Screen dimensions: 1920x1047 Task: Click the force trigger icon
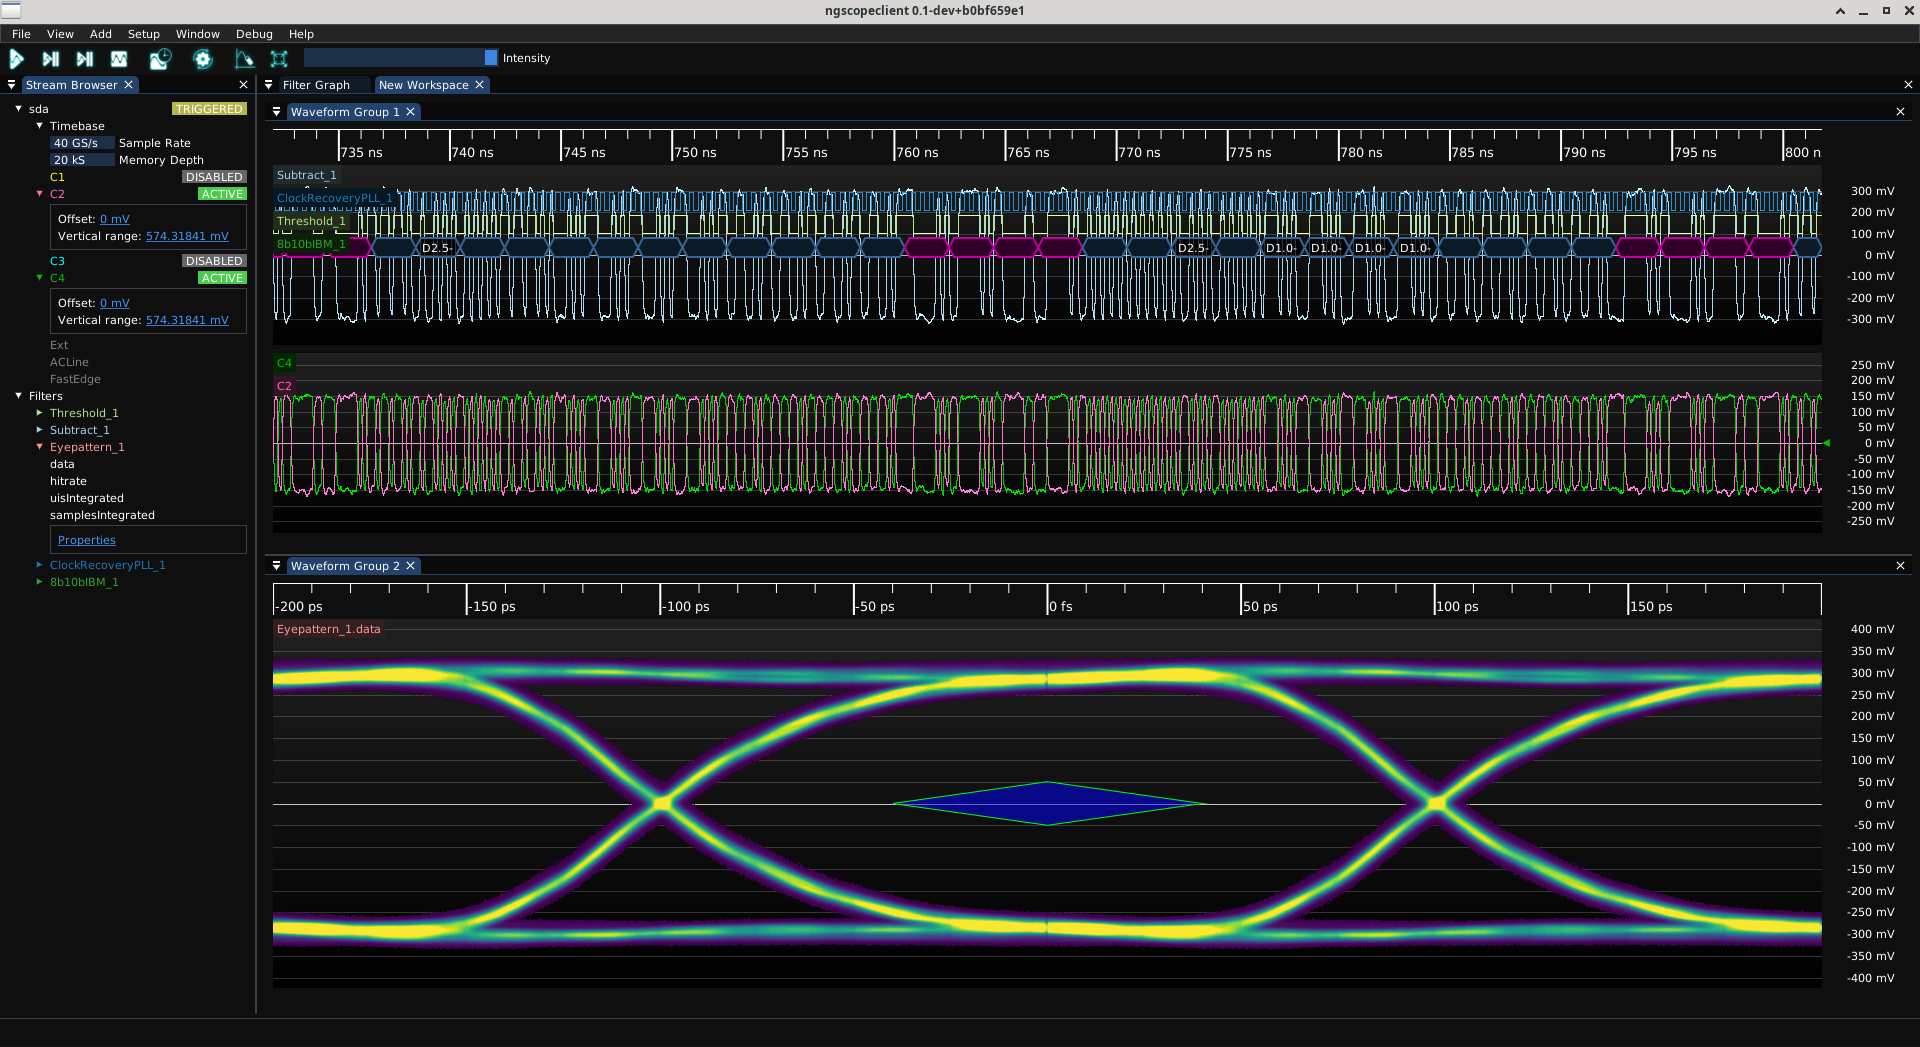click(85, 59)
